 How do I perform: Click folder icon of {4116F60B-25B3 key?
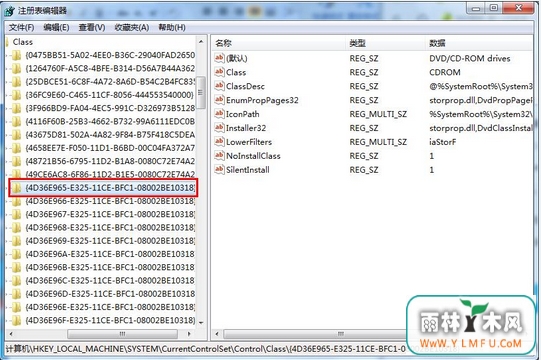[x=16, y=121]
